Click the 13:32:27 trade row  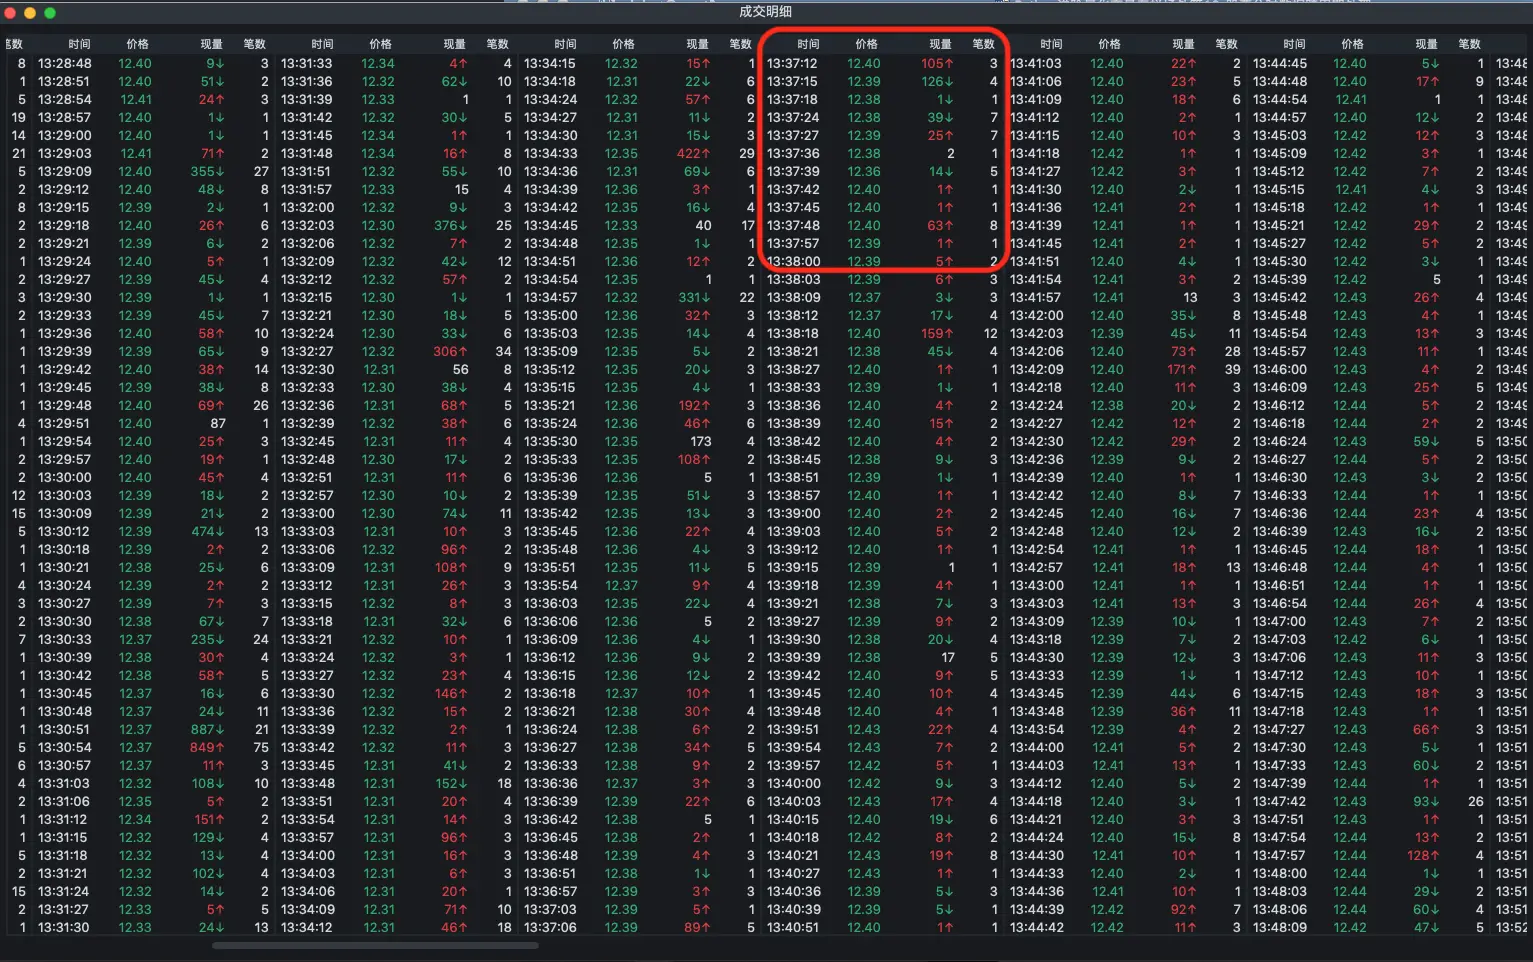point(396,351)
